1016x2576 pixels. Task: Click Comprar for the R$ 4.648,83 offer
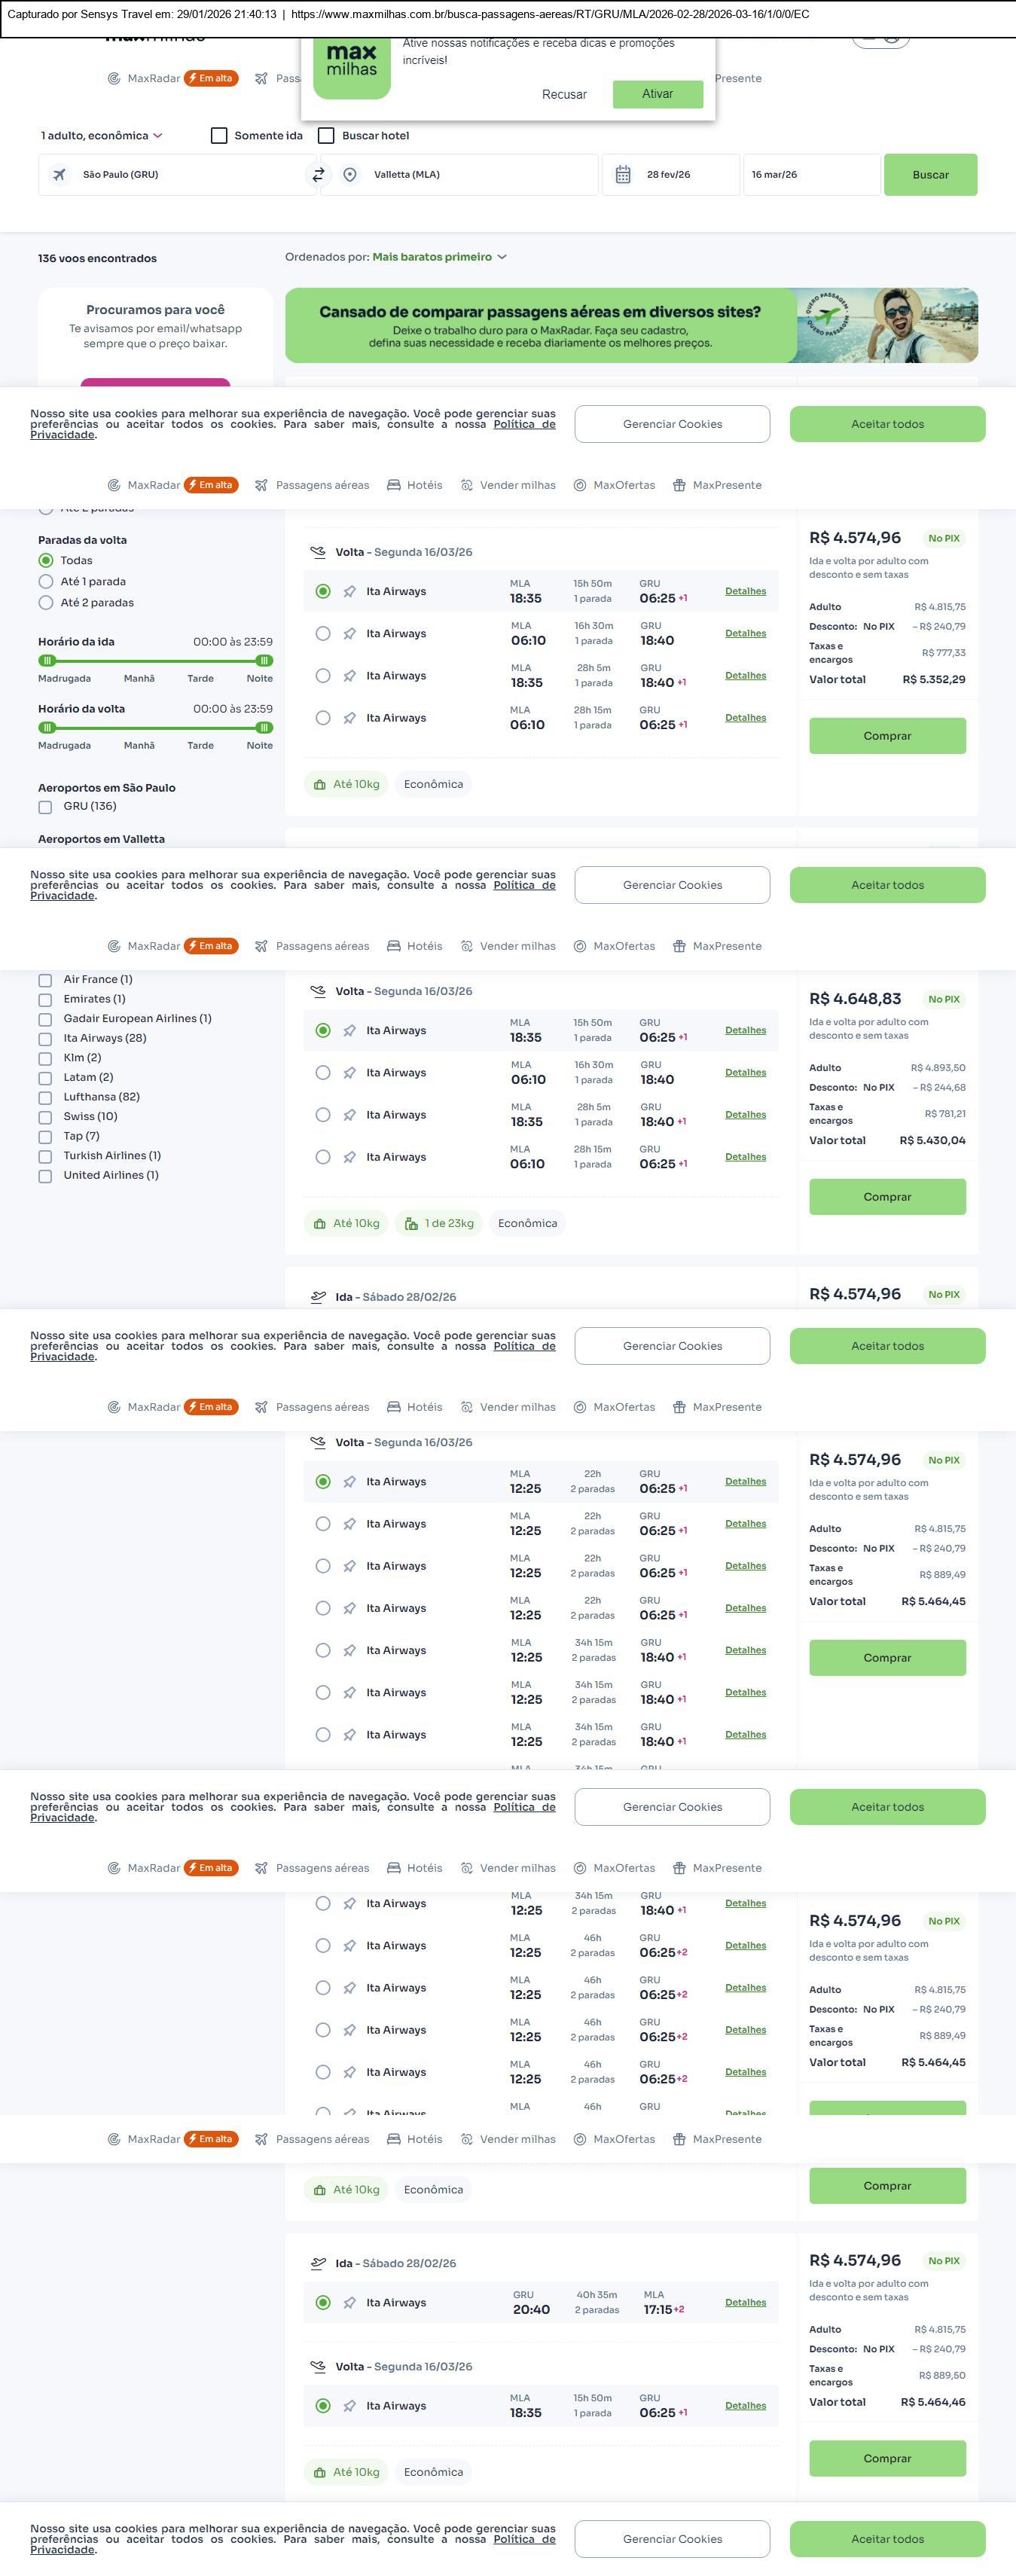click(x=887, y=1197)
